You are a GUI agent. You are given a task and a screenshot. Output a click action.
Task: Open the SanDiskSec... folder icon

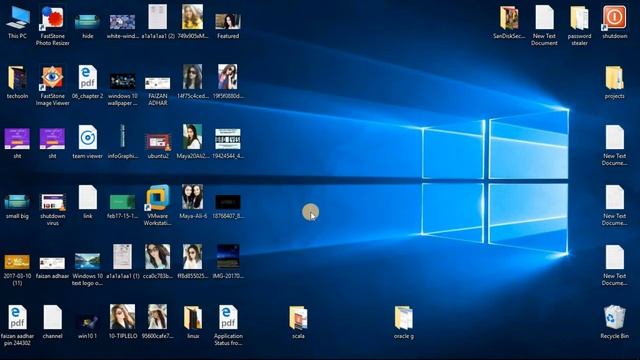click(x=509, y=18)
